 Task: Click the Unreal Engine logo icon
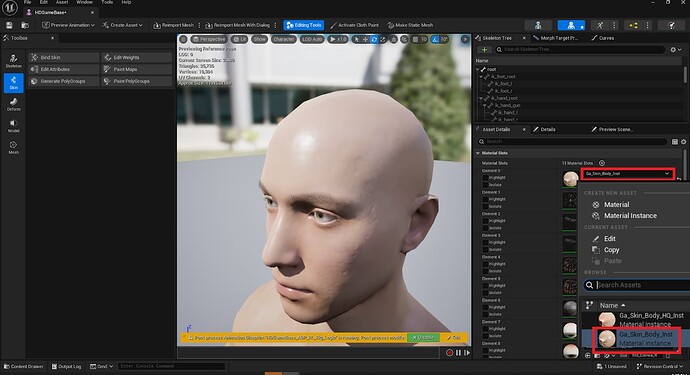coord(10,7)
